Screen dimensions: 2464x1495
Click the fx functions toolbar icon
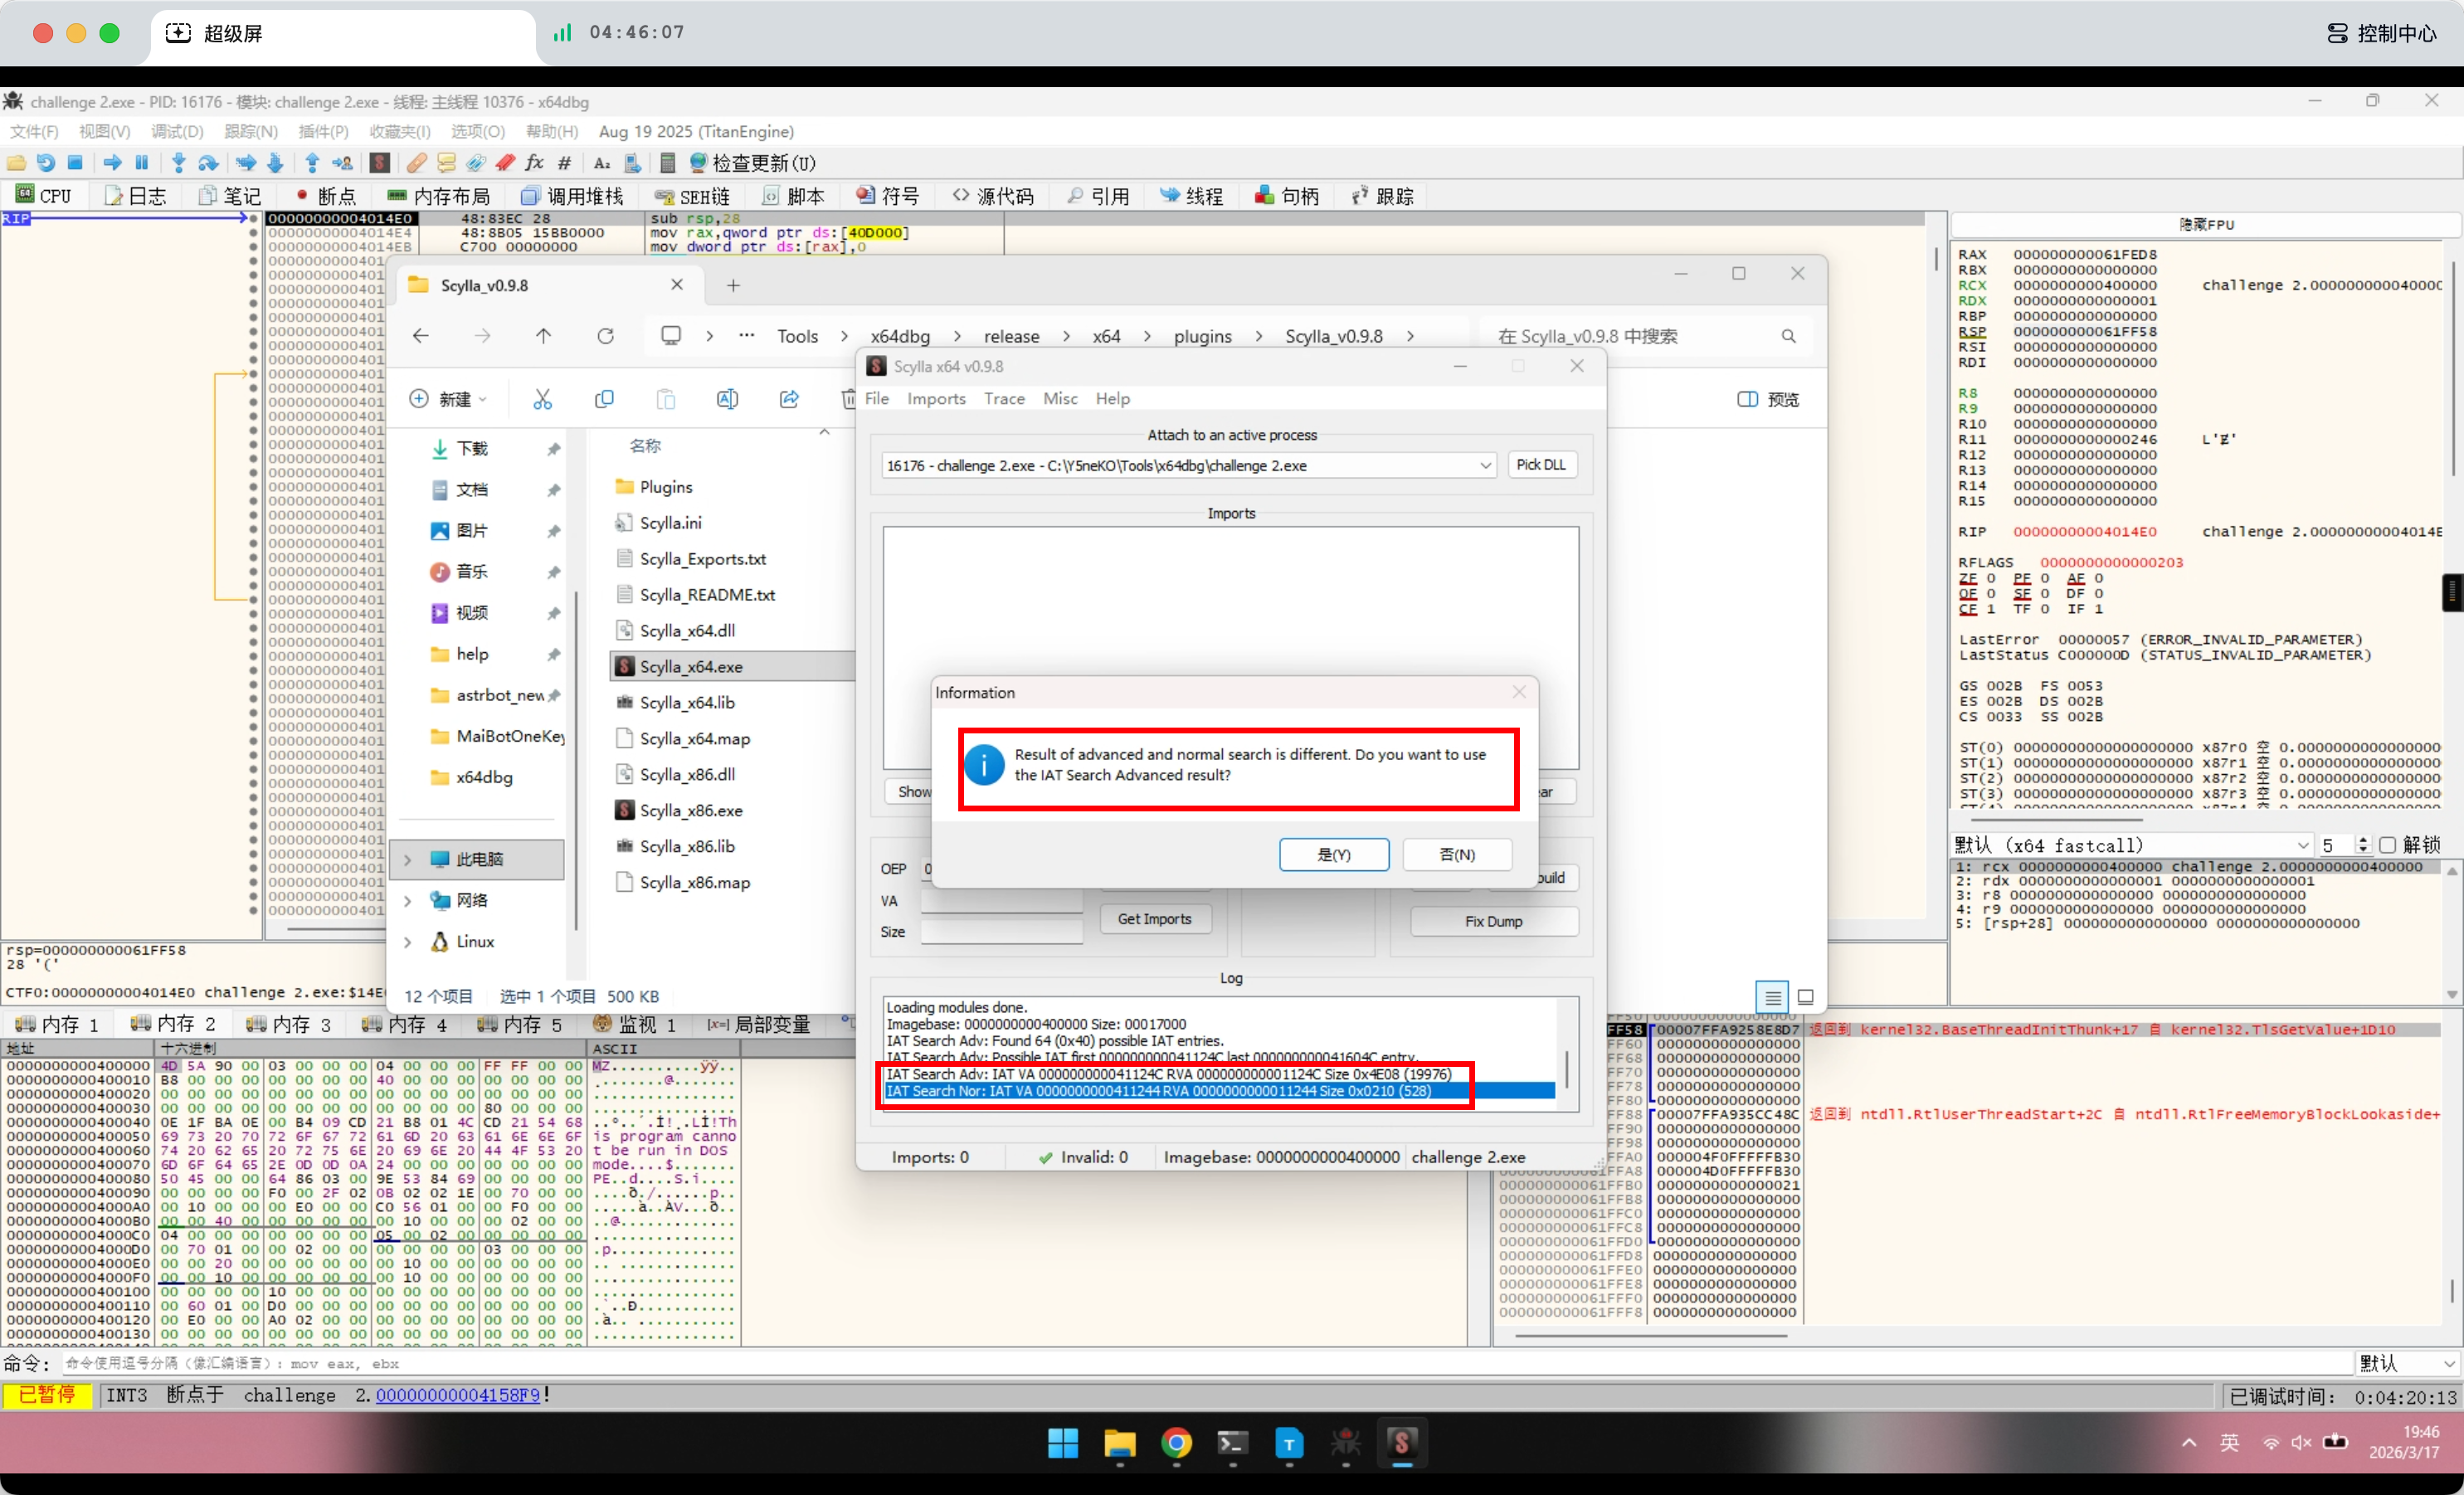click(x=535, y=163)
